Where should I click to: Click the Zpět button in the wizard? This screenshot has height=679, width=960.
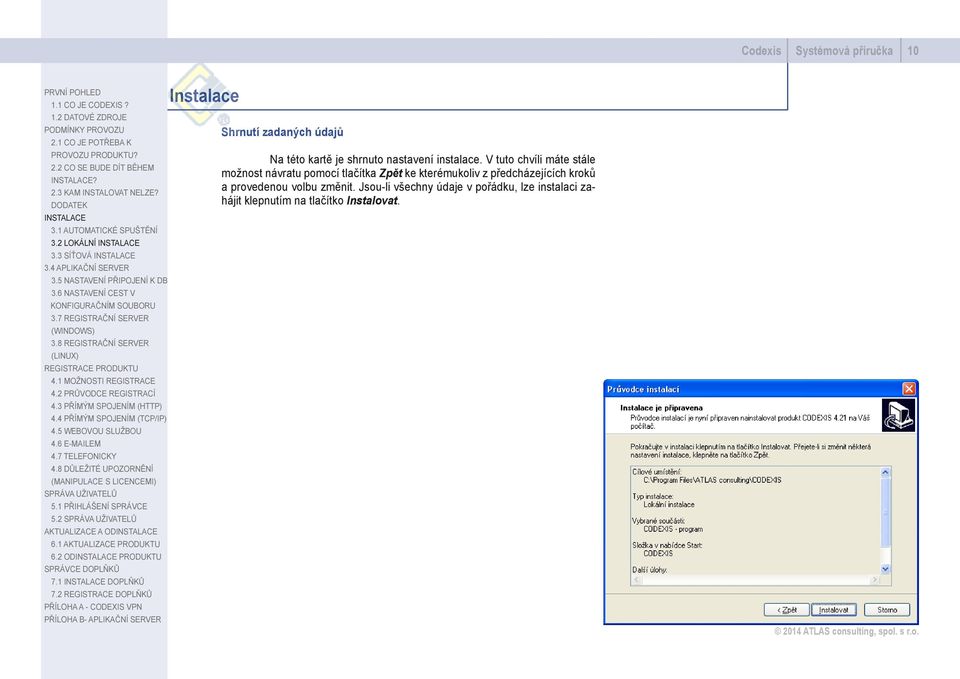point(787,610)
